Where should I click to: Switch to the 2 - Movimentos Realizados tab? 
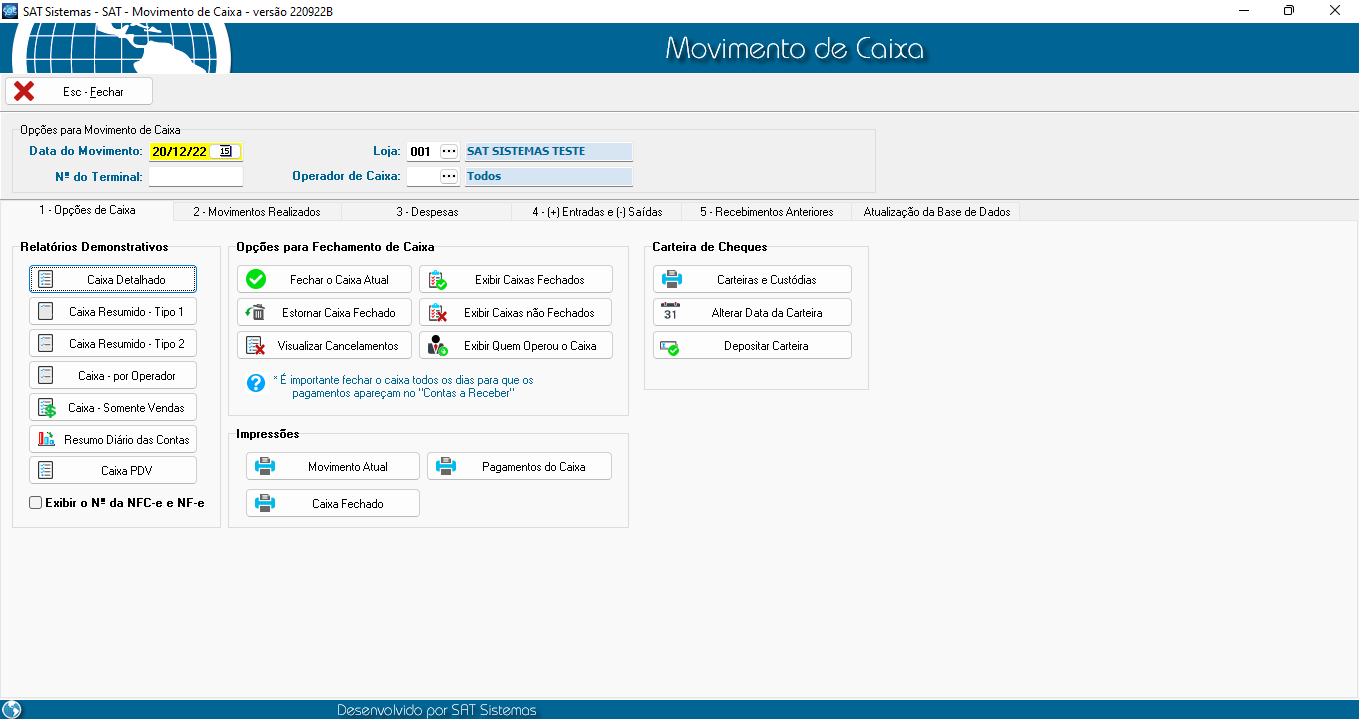click(x=257, y=212)
